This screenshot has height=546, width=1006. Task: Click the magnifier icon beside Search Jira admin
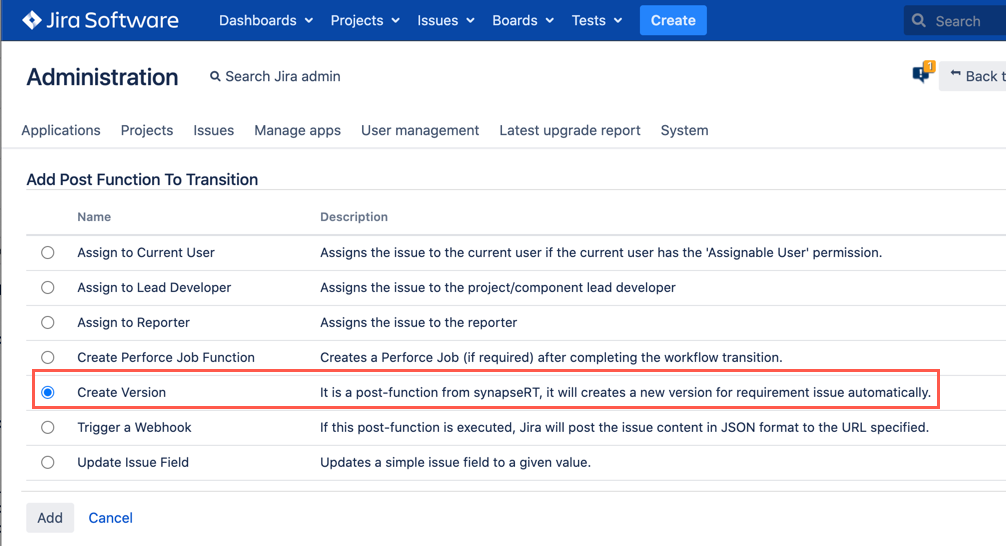215,77
